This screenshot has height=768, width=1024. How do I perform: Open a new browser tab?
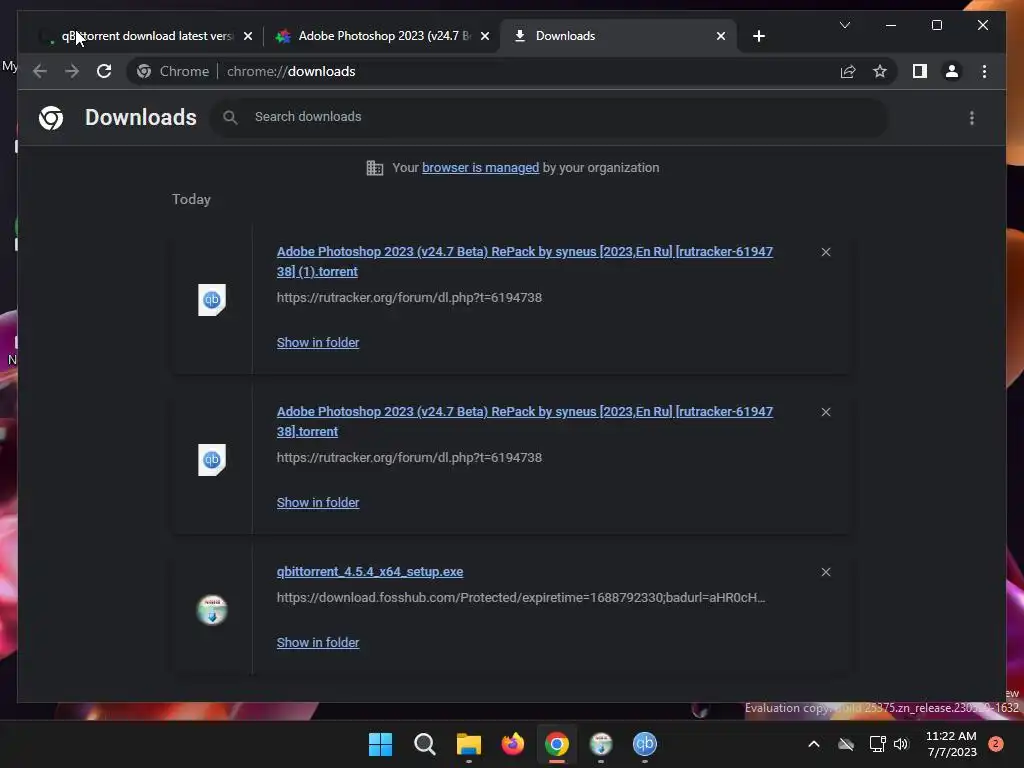click(x=758, y=37)
